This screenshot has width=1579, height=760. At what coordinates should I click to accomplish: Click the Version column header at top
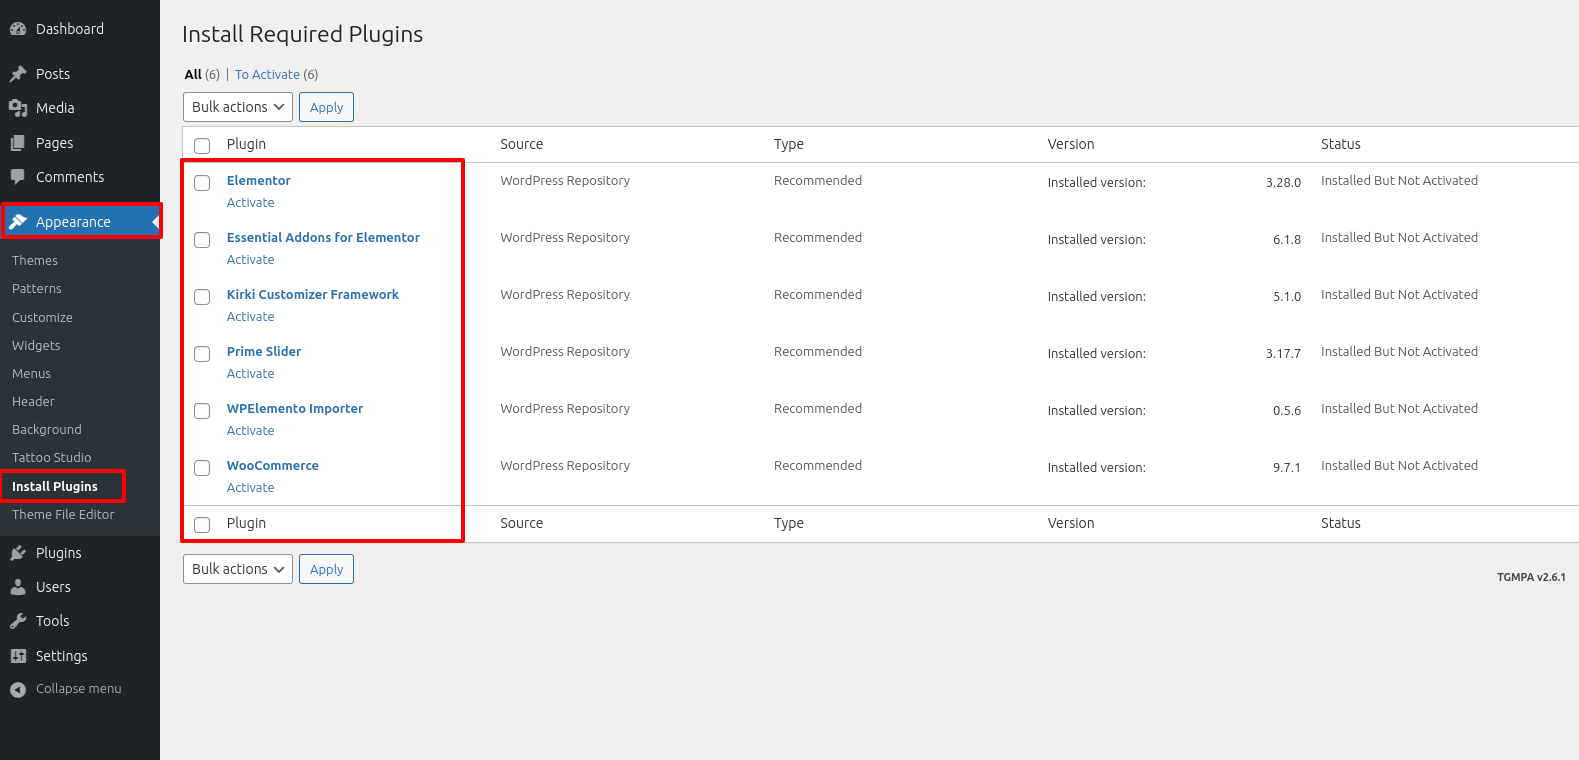click(1071, 144)
